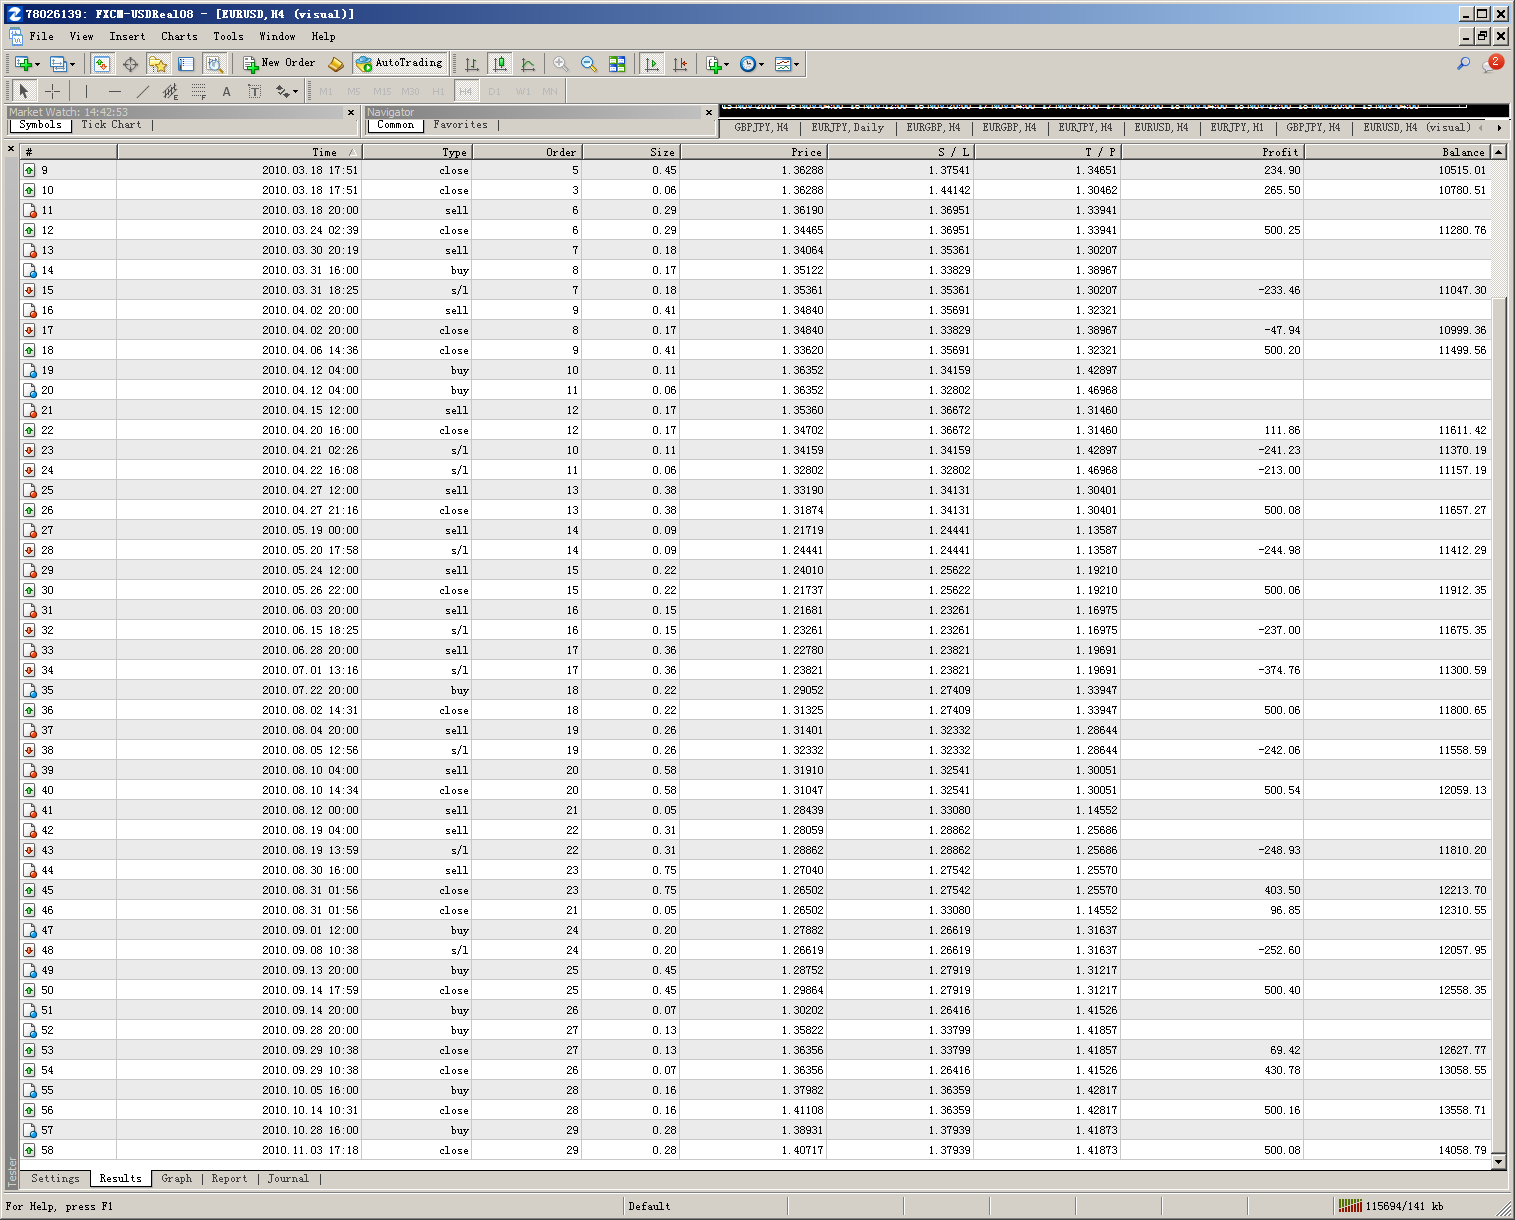The image size is (1515, 1220).
Task: Toggle chart shift
Action: [680, 64]
